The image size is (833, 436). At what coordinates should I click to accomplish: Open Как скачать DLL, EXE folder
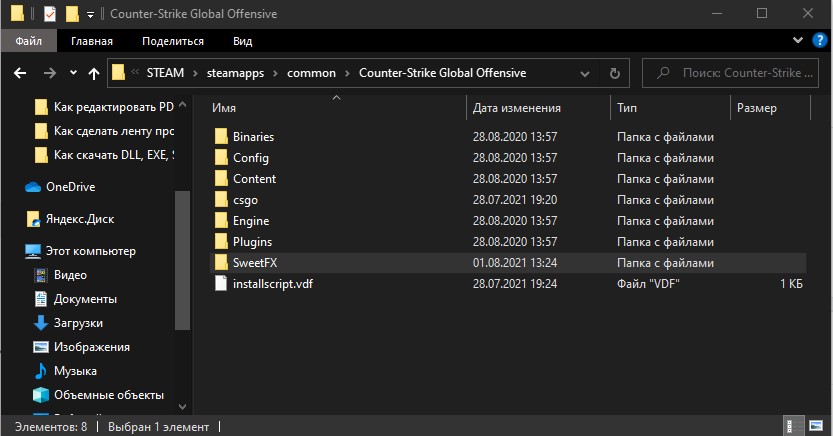[104, 155]
